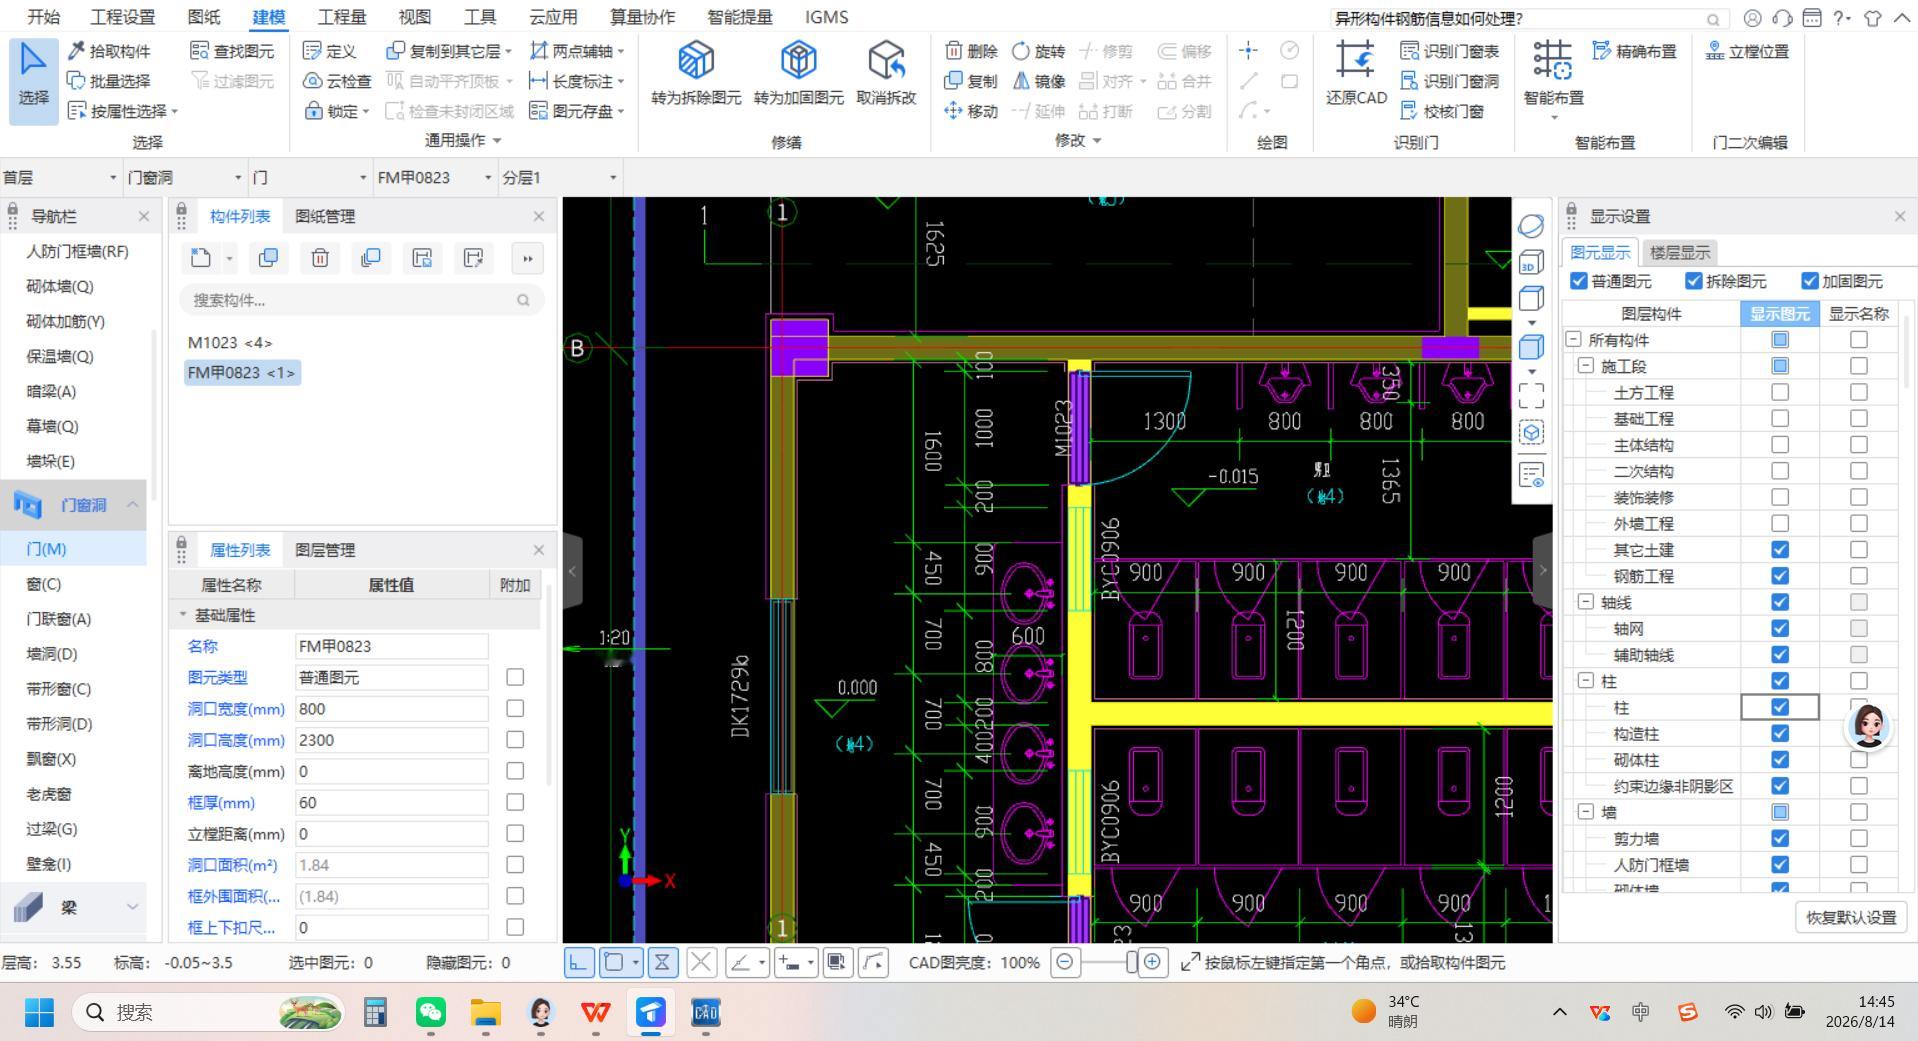The height and width of the screenshot is (1041, 1918).
Task: Toggle 显示名称 checkbox for 剪力墙
Action: pos(1859,838)
